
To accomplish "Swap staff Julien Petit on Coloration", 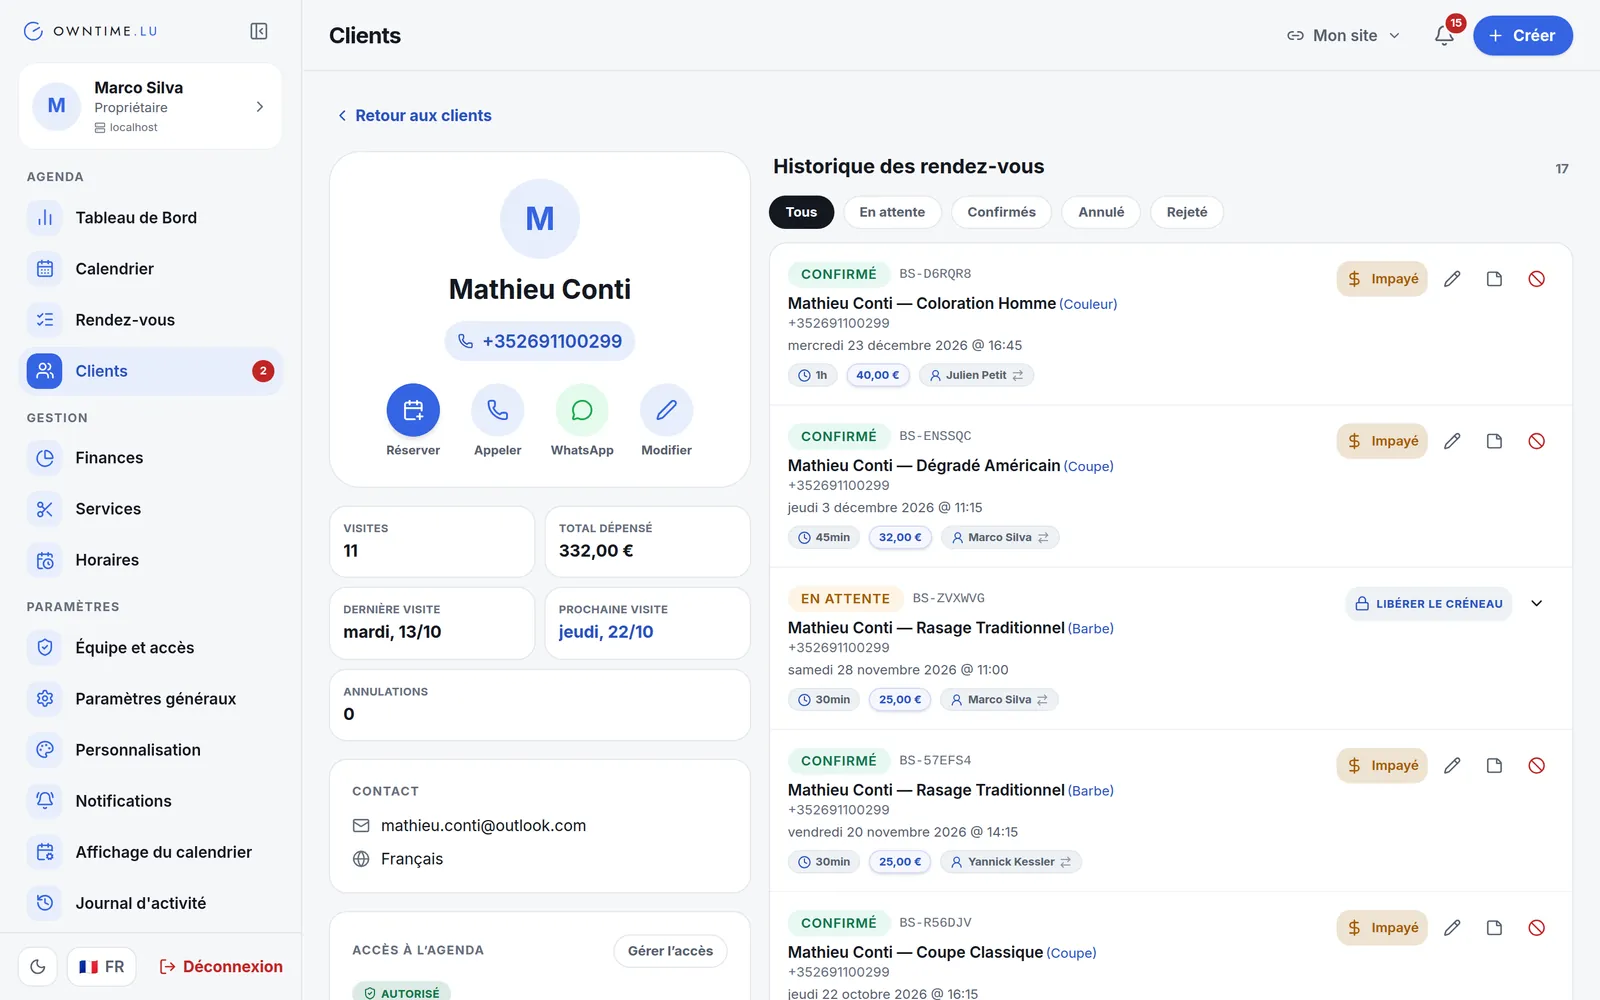I will 1018,376.
